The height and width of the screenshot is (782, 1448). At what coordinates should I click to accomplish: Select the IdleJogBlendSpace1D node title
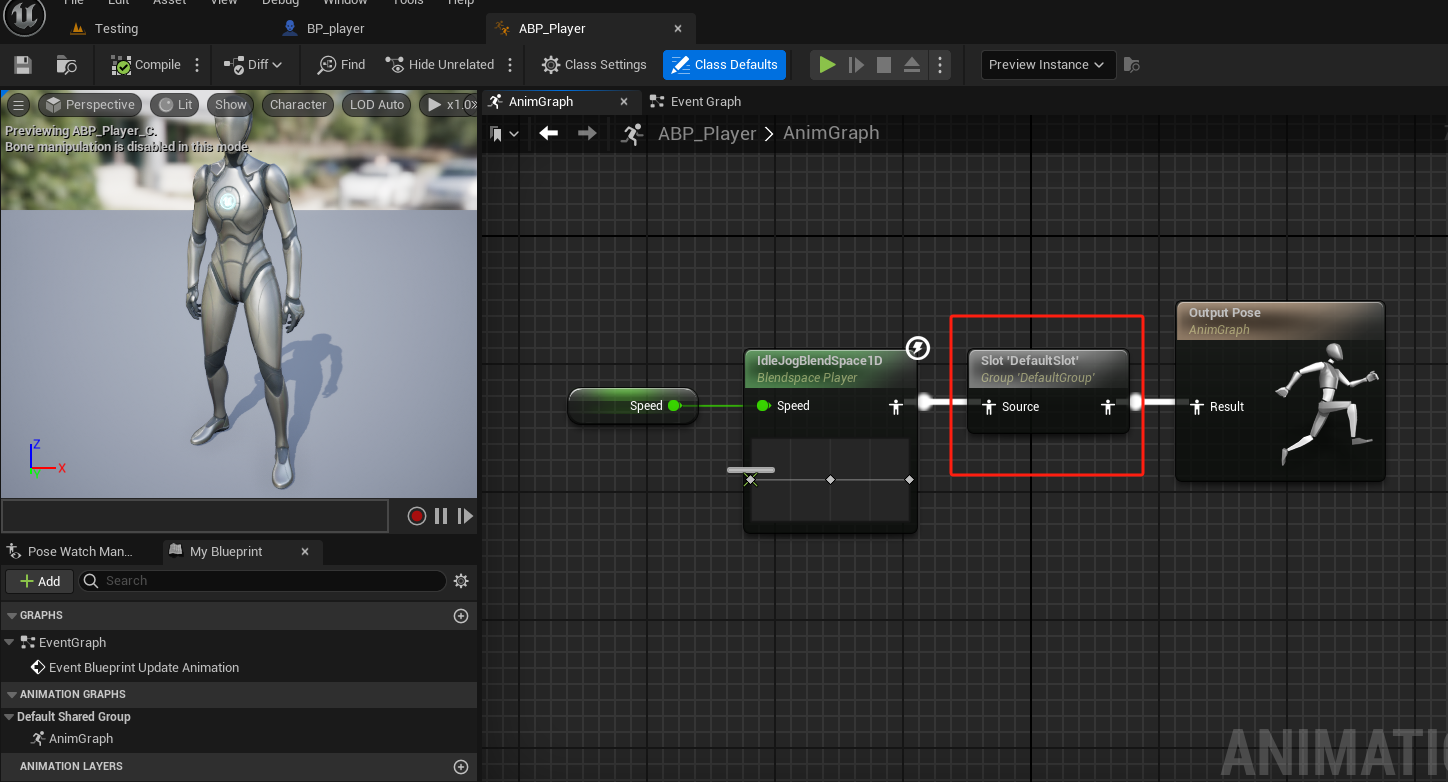click(819, 361)
